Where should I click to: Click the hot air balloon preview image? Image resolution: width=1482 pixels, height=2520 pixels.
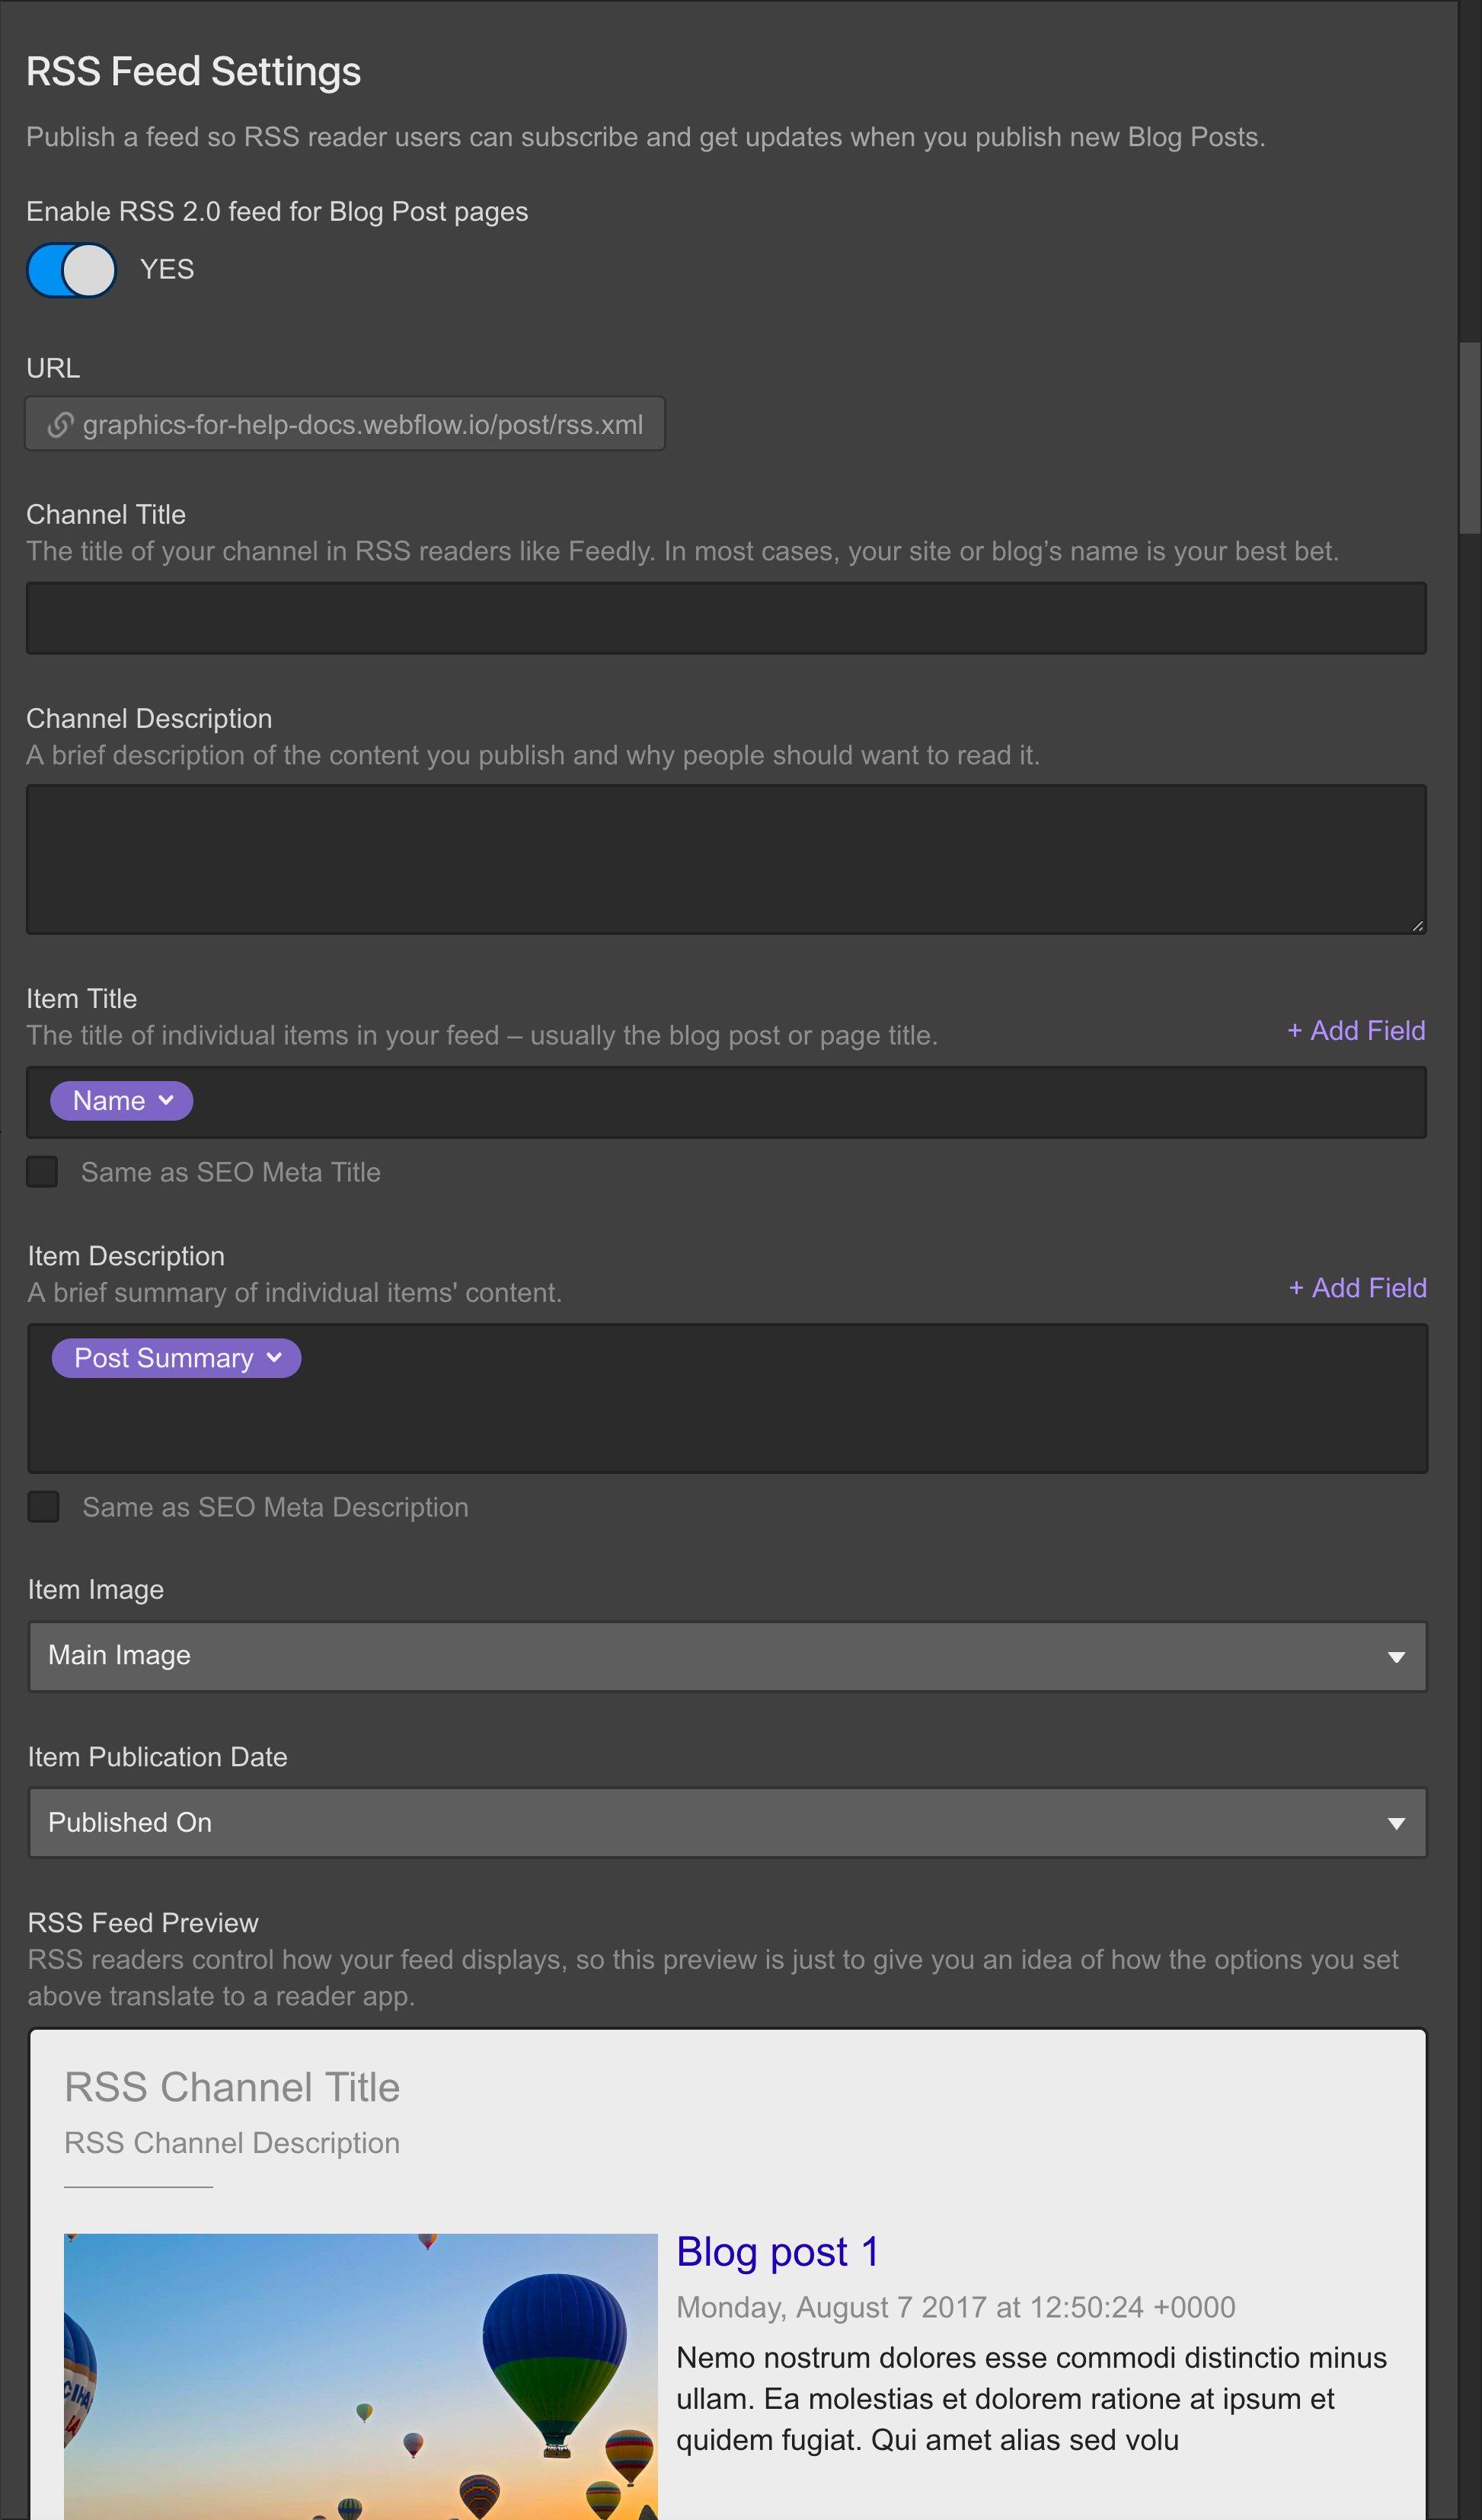click(360, 2376)
